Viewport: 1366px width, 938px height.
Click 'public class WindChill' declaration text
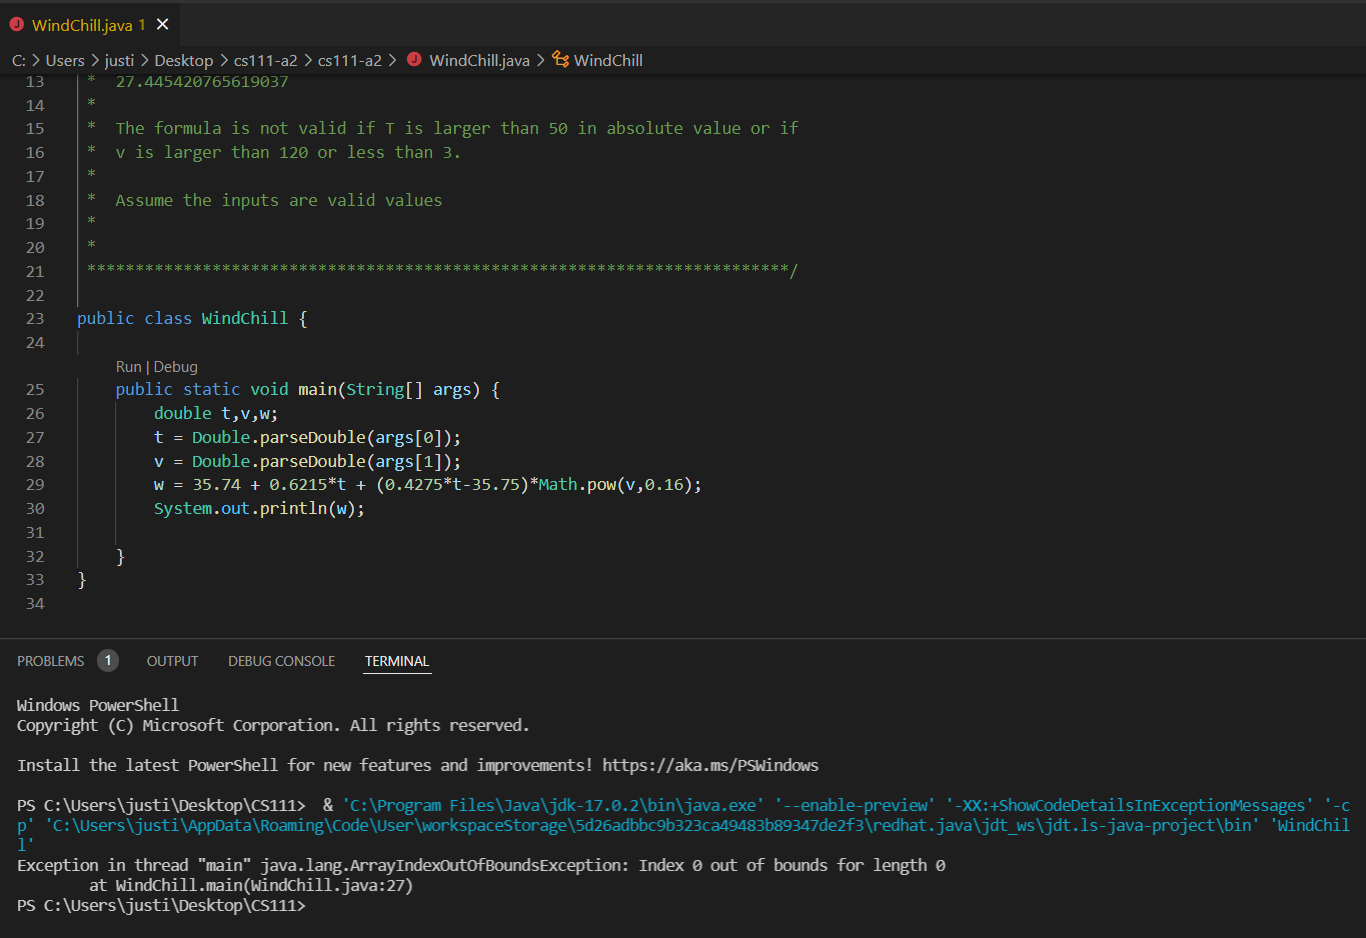coord(182,318)
